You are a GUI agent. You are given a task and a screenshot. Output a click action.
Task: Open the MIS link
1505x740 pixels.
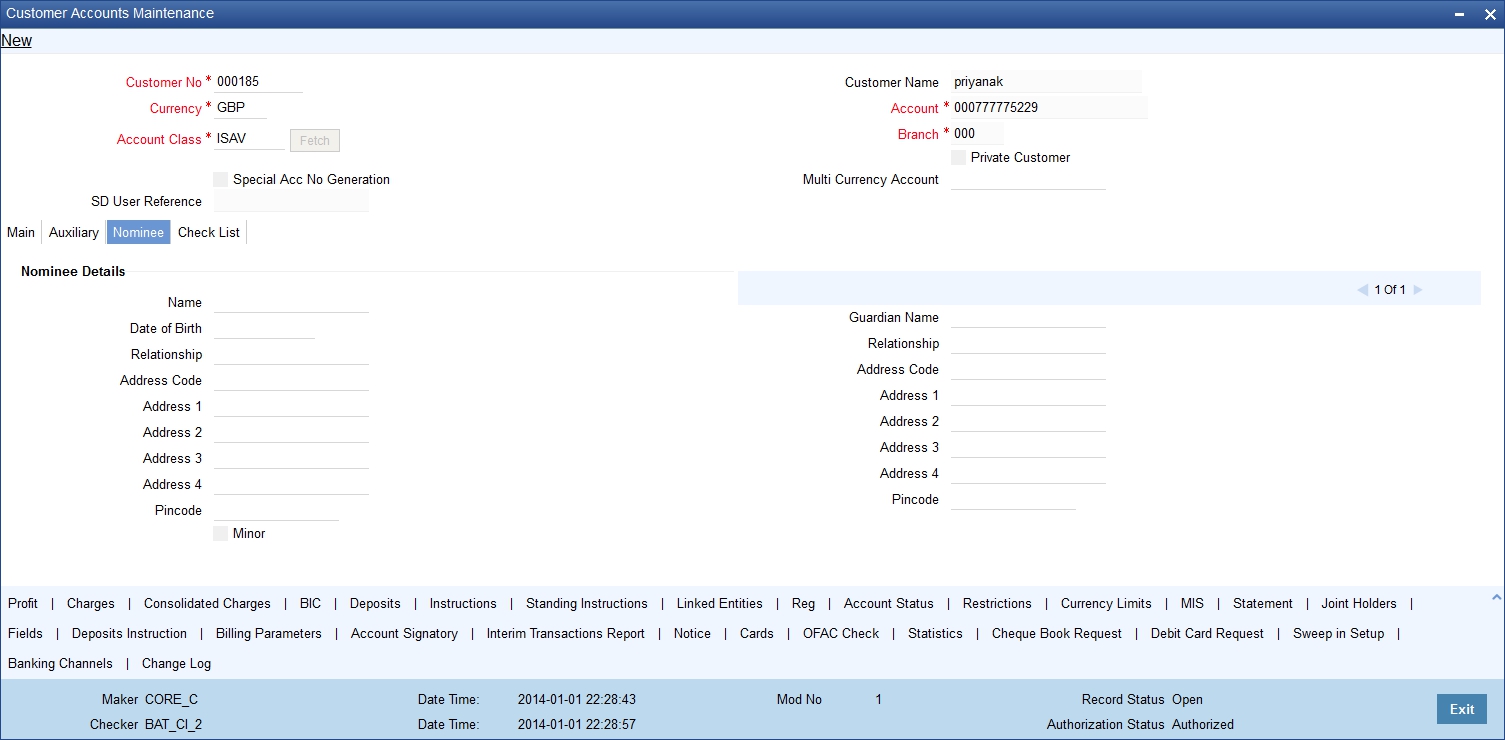point(1192,603)
